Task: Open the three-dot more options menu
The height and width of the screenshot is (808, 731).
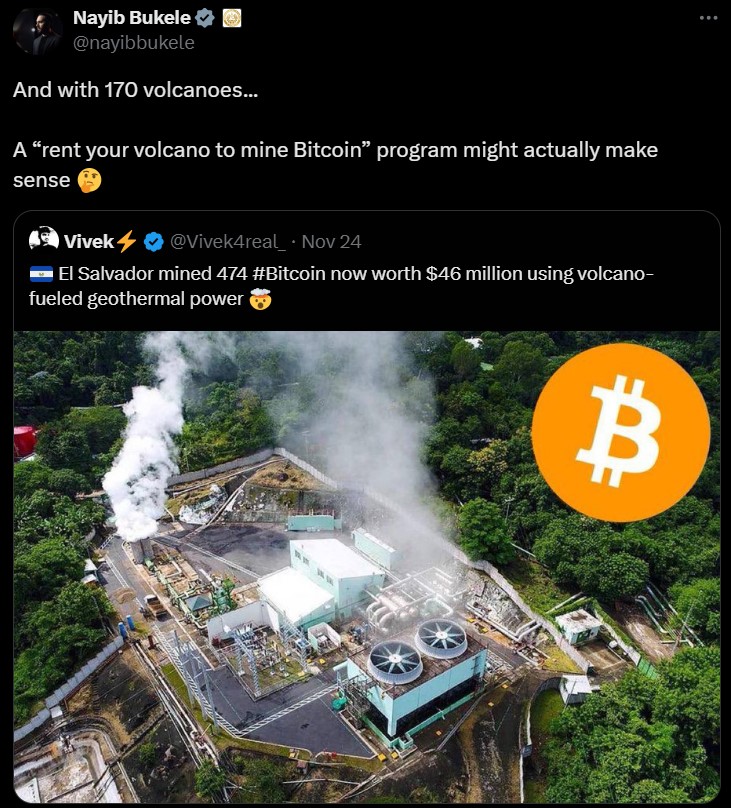Action: click(x=708, y=18)
